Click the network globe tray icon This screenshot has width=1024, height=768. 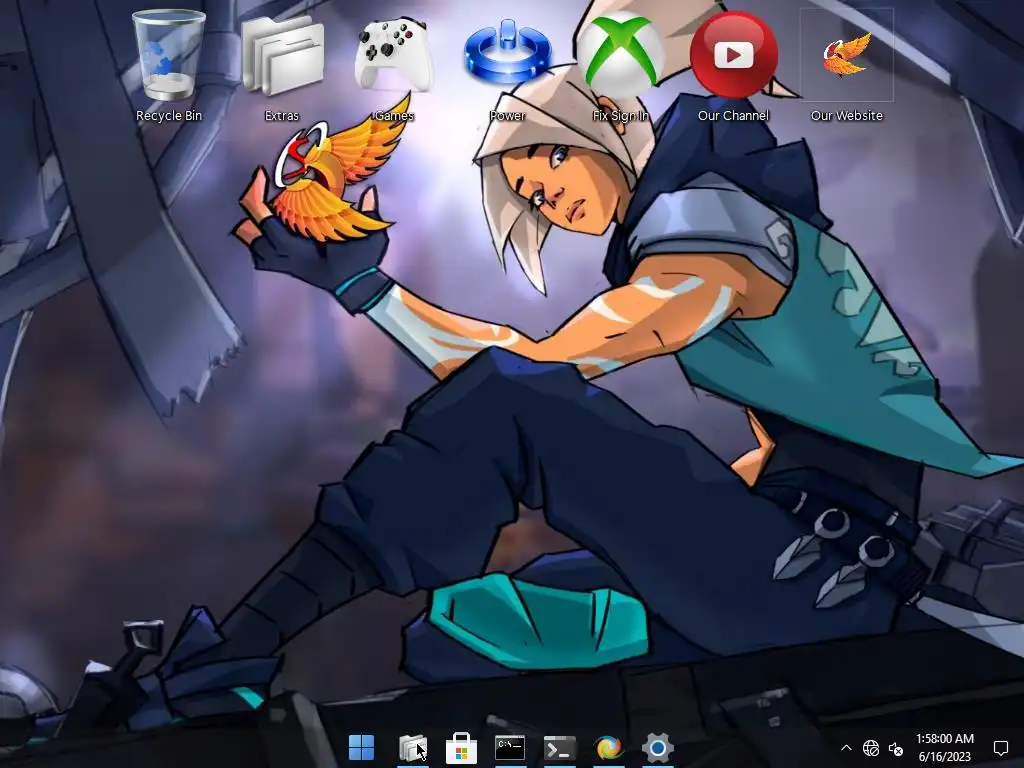871,748
